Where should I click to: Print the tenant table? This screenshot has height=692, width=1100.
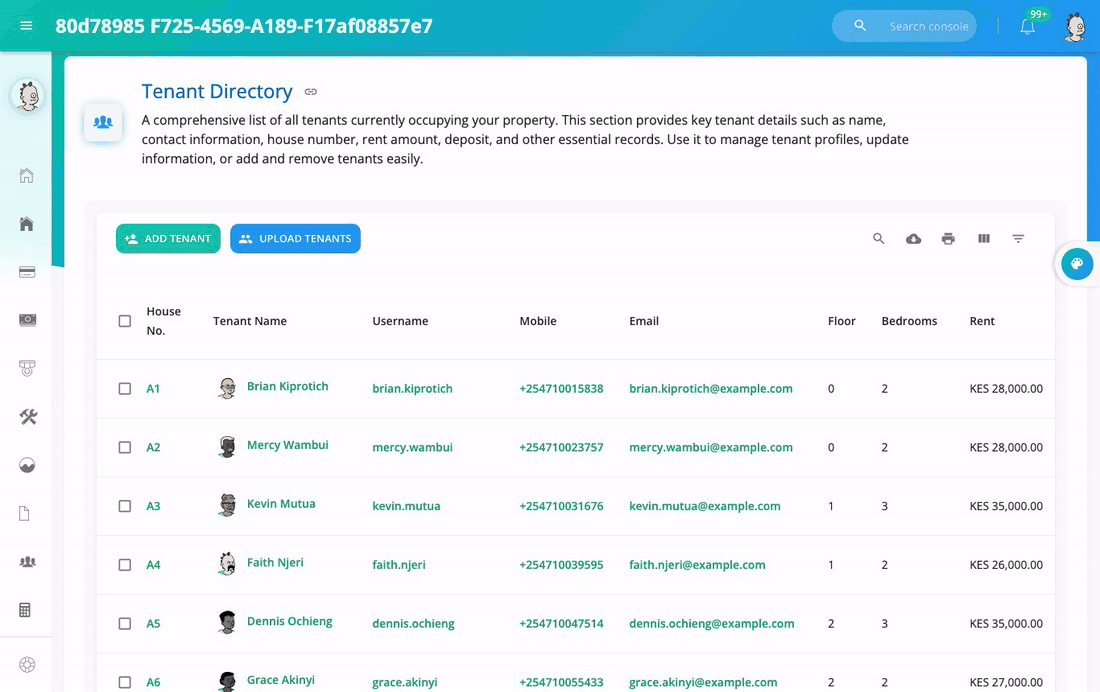tap(948, 239)
